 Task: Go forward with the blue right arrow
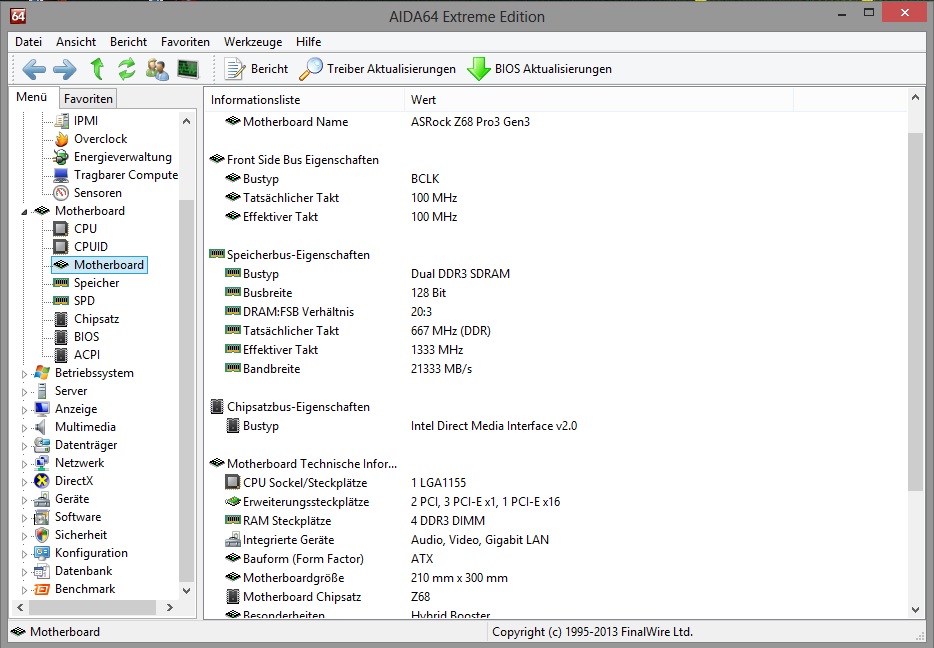coord(64,69)
